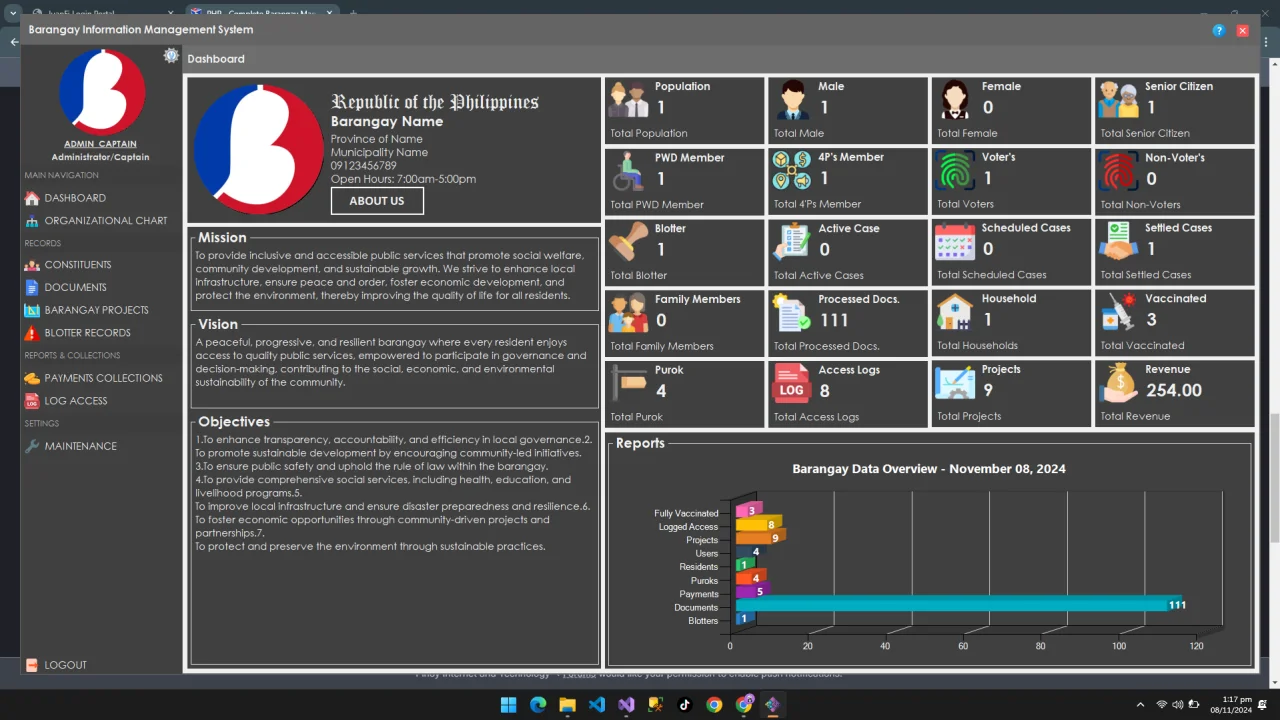Click the pink Fully Vaccinated chart bar
Viewport: 1280px width, 720px height.
click(x=748, y=510)
